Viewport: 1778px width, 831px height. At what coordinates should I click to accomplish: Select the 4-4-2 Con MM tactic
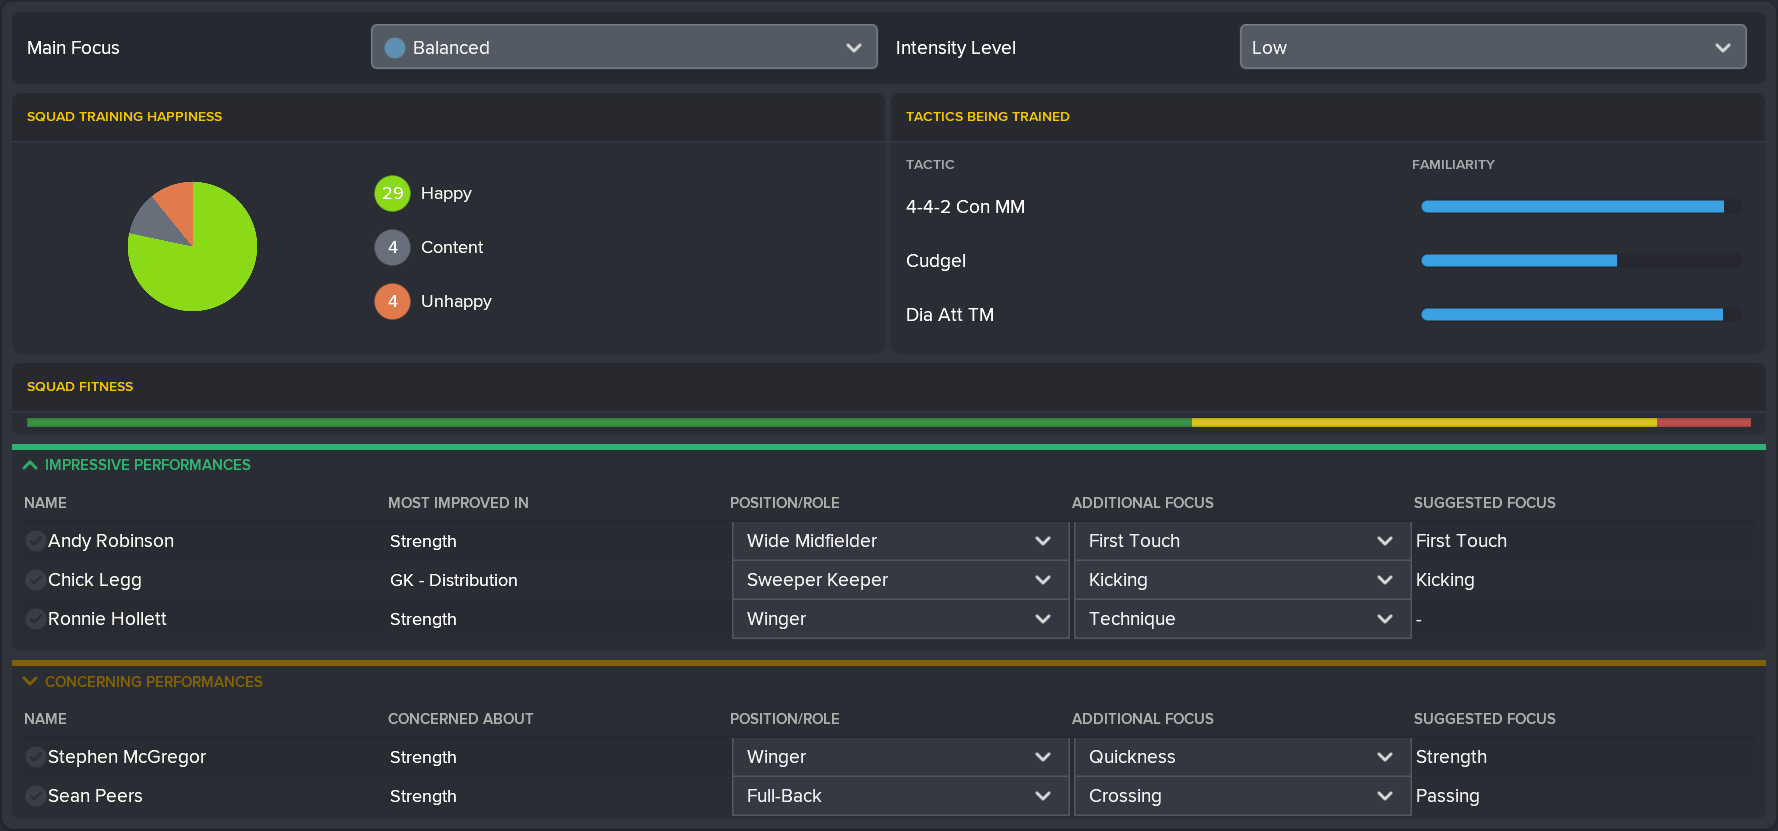(965, 207)
